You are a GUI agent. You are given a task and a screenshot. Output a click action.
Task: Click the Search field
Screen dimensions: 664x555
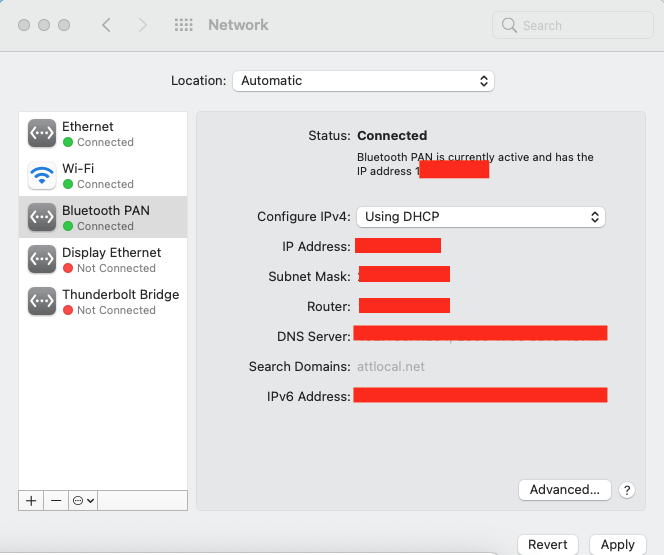coord(571,25)
